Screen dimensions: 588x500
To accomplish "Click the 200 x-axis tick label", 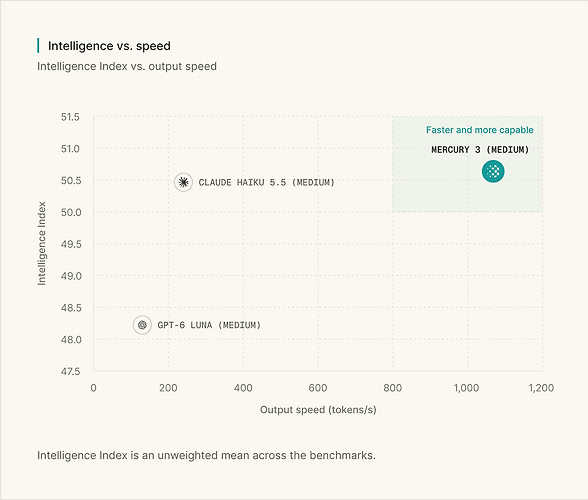I will point(168,388).
